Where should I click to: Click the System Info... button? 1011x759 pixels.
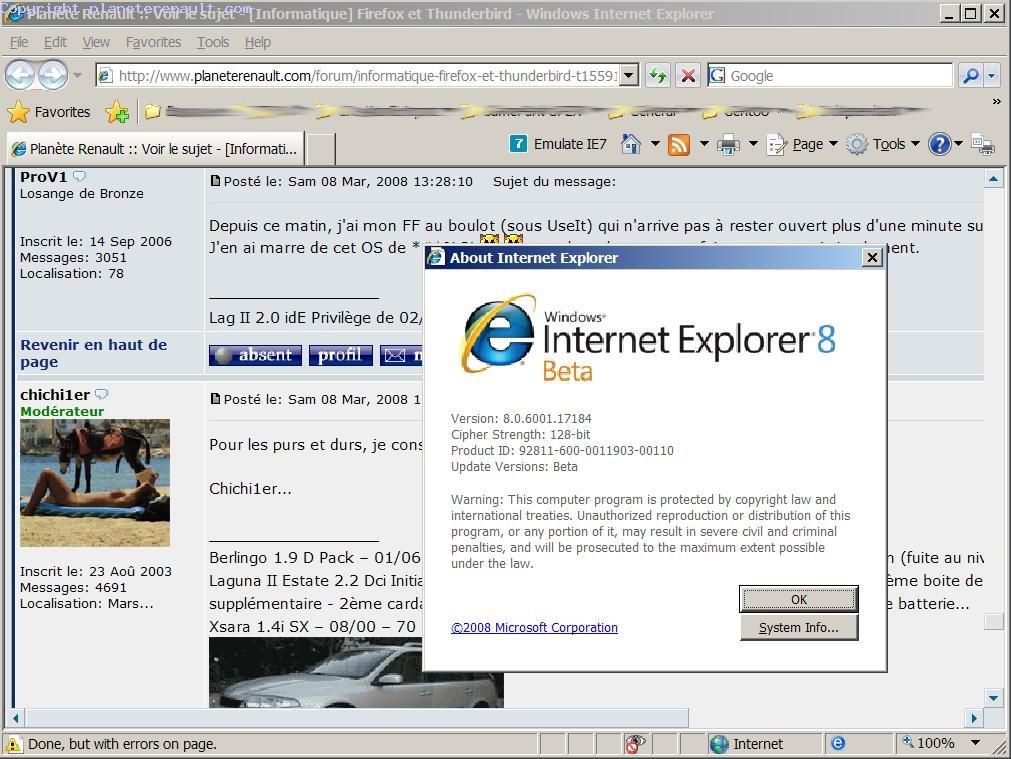click(x=798, y=627)
